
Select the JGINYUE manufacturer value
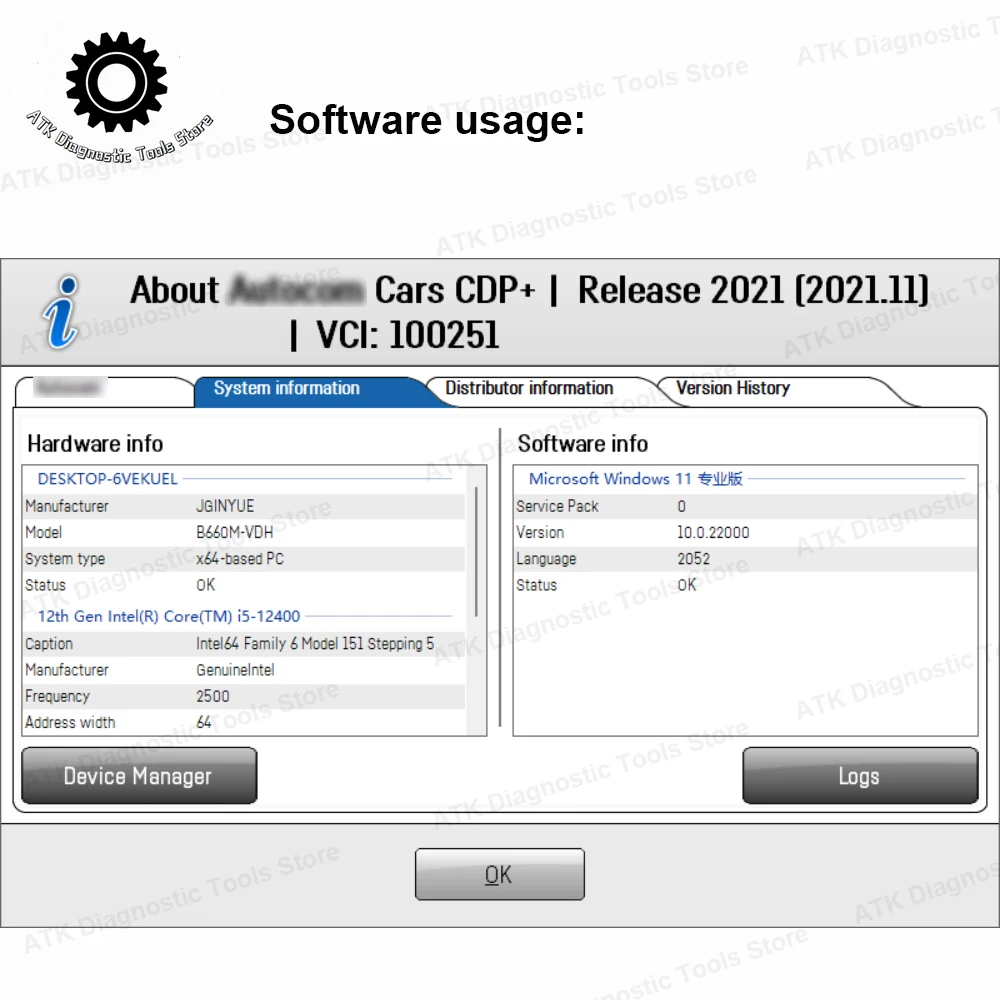pyautogui.click(x=225, y=506)
